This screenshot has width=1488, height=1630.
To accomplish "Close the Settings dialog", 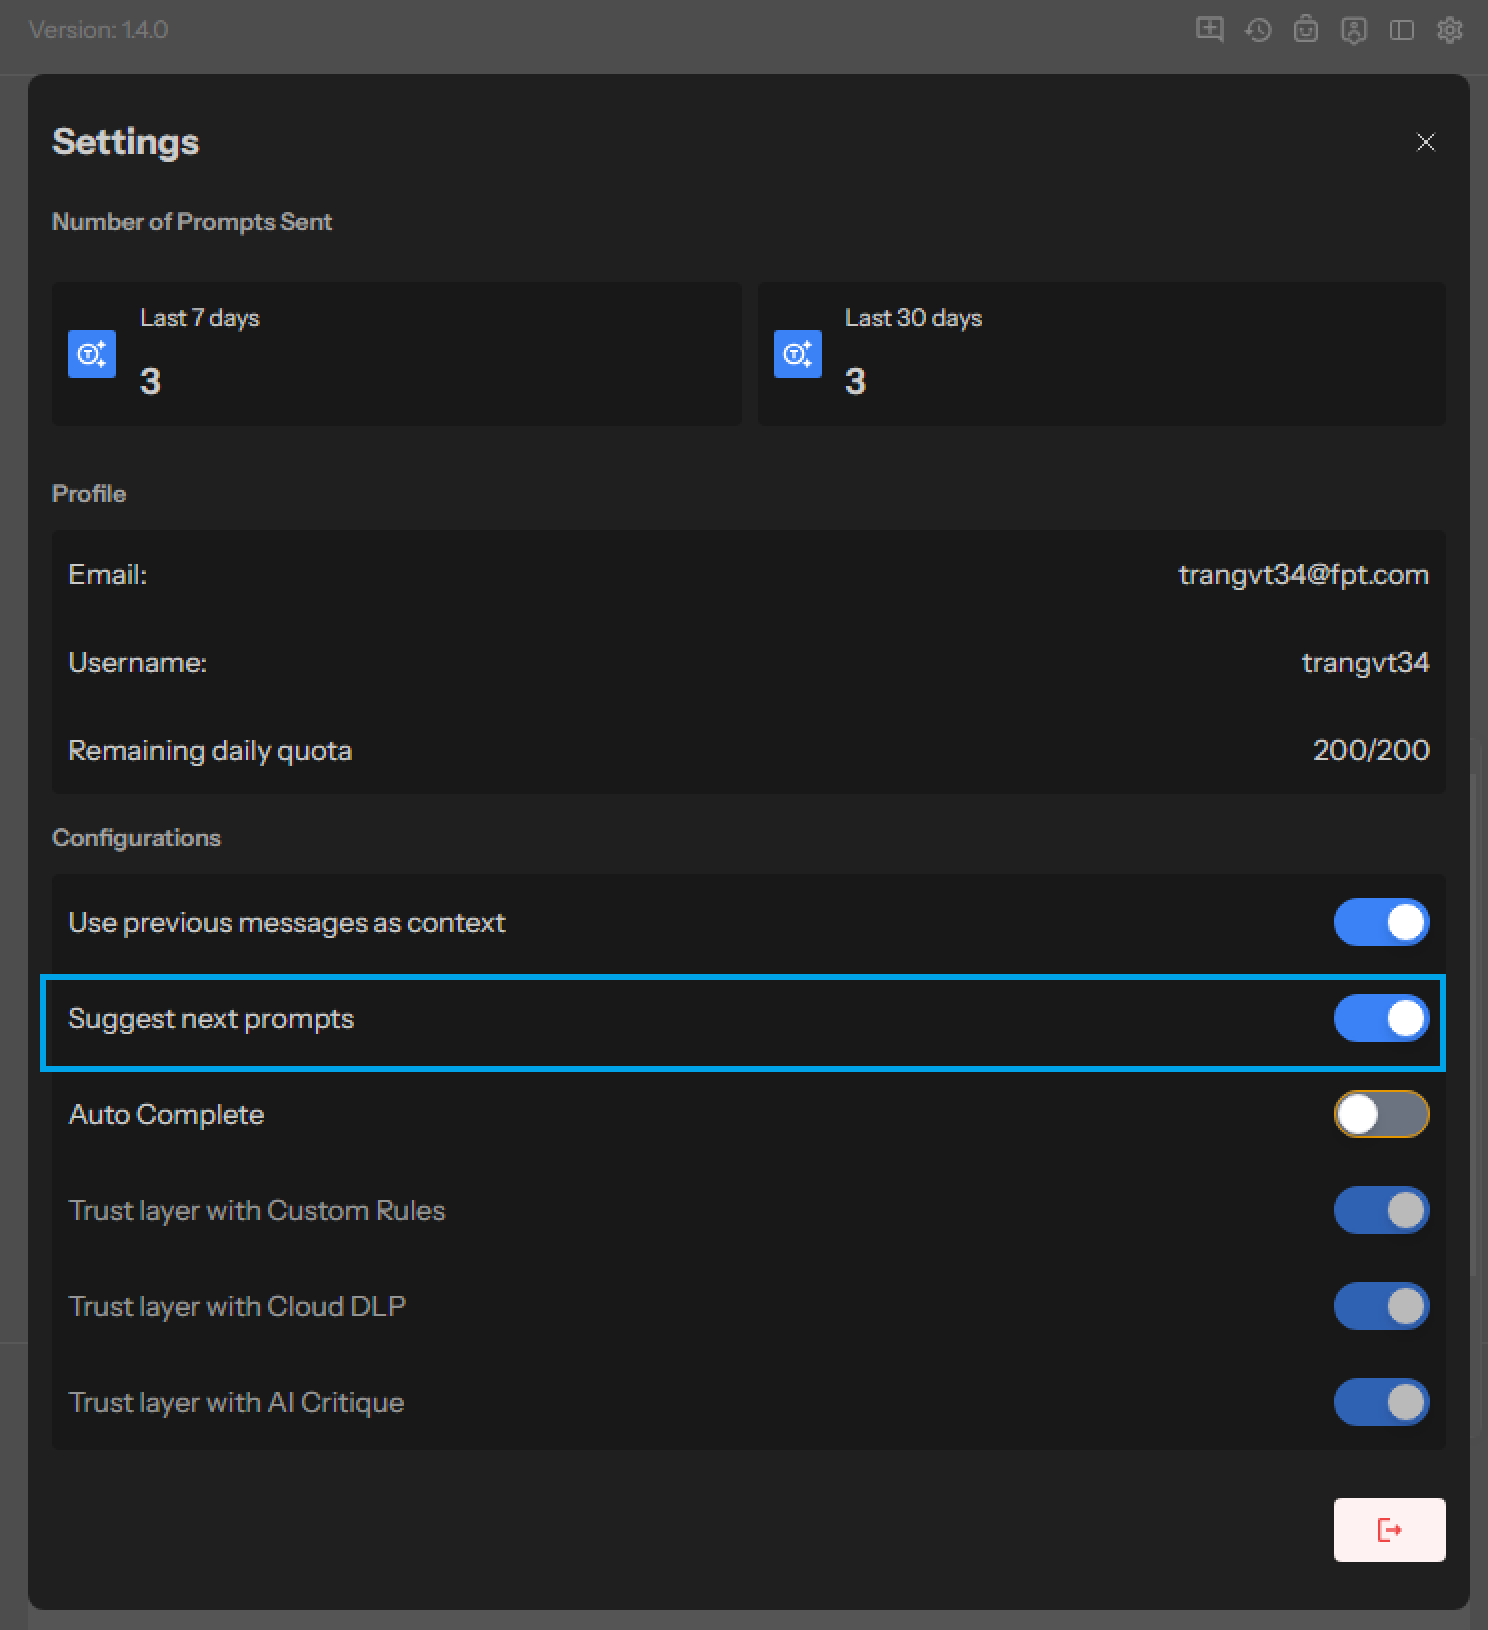I will [x=1426, y=142].
